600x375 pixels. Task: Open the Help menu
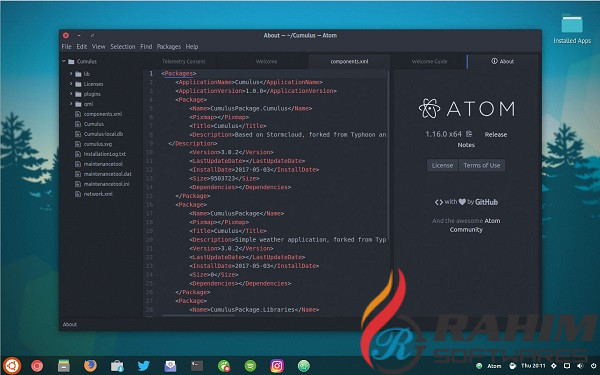[192, 47]
